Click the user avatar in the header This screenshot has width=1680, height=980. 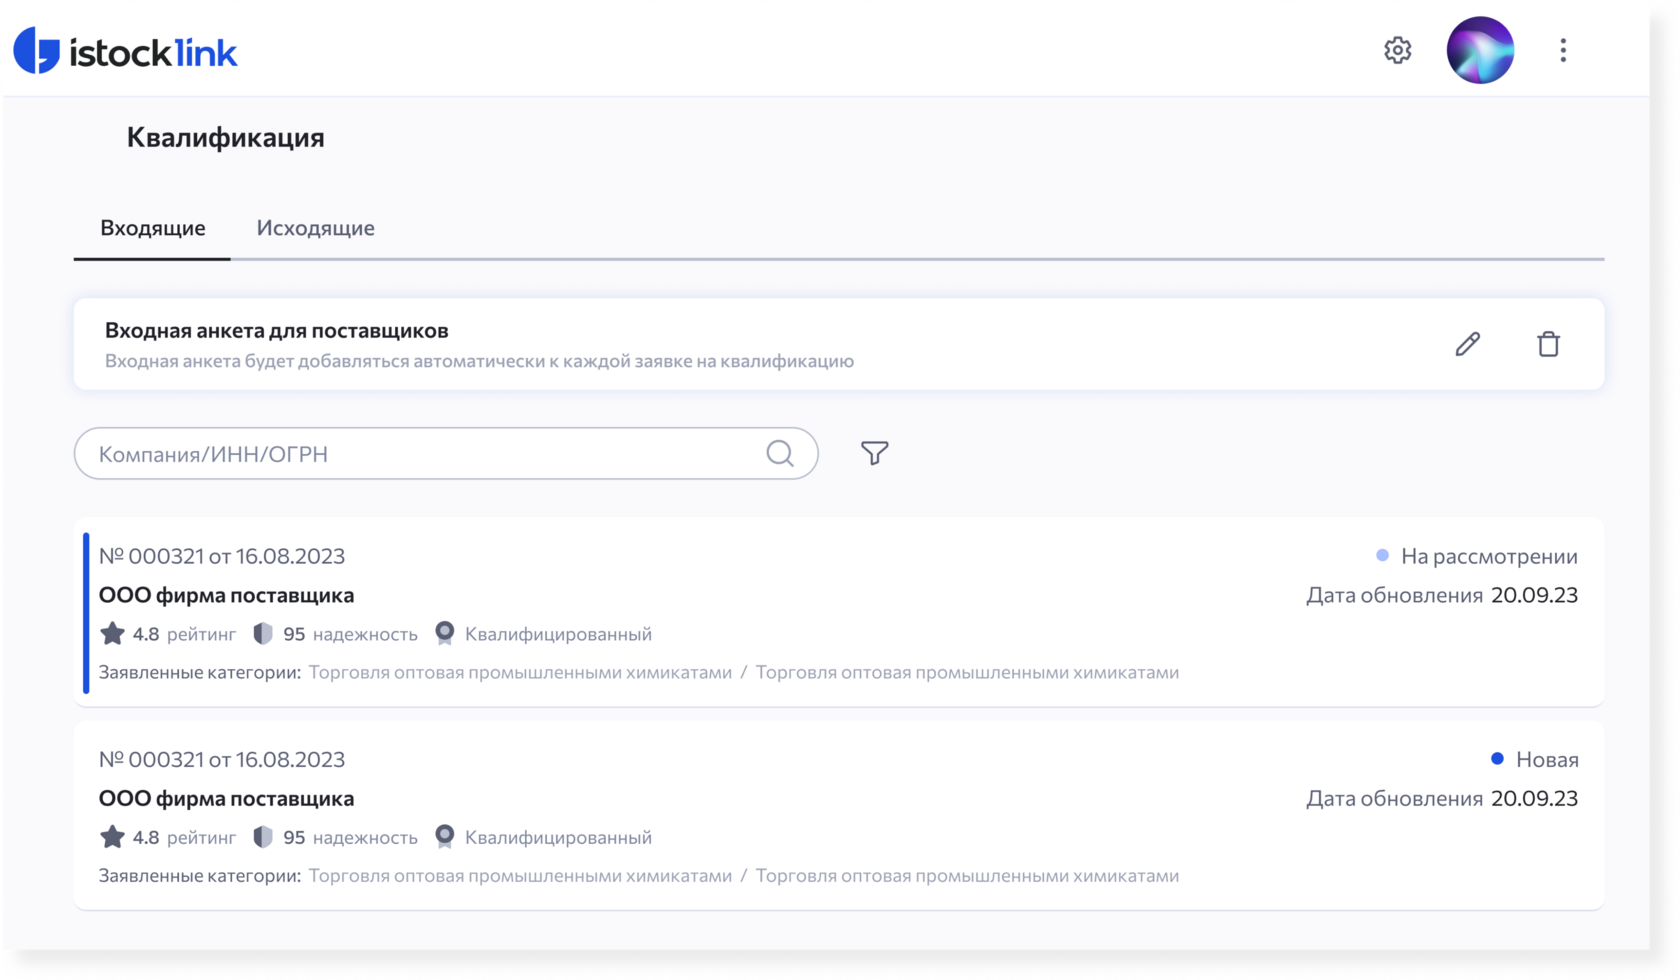click(1480, 50)
